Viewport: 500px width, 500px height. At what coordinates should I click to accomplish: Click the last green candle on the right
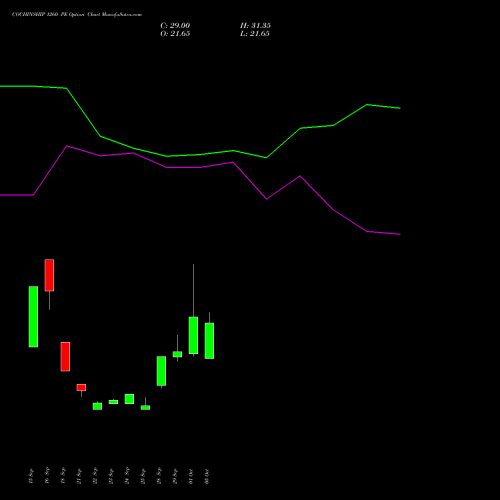coord(209,341)
